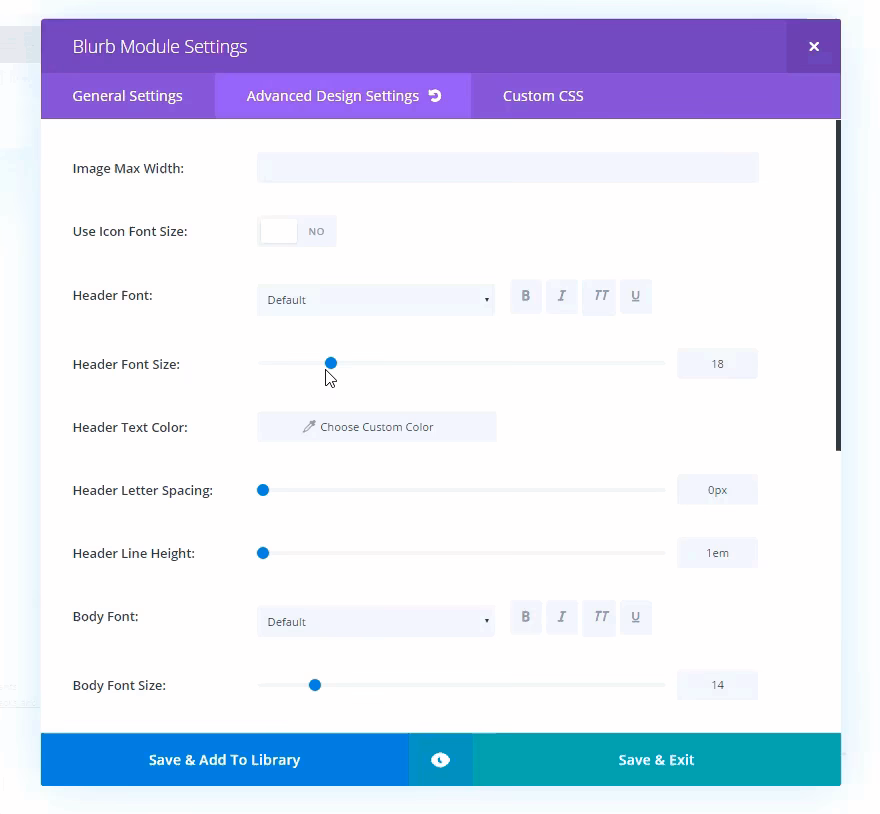Open the Body Font dropdown

(x=376, y=621)
